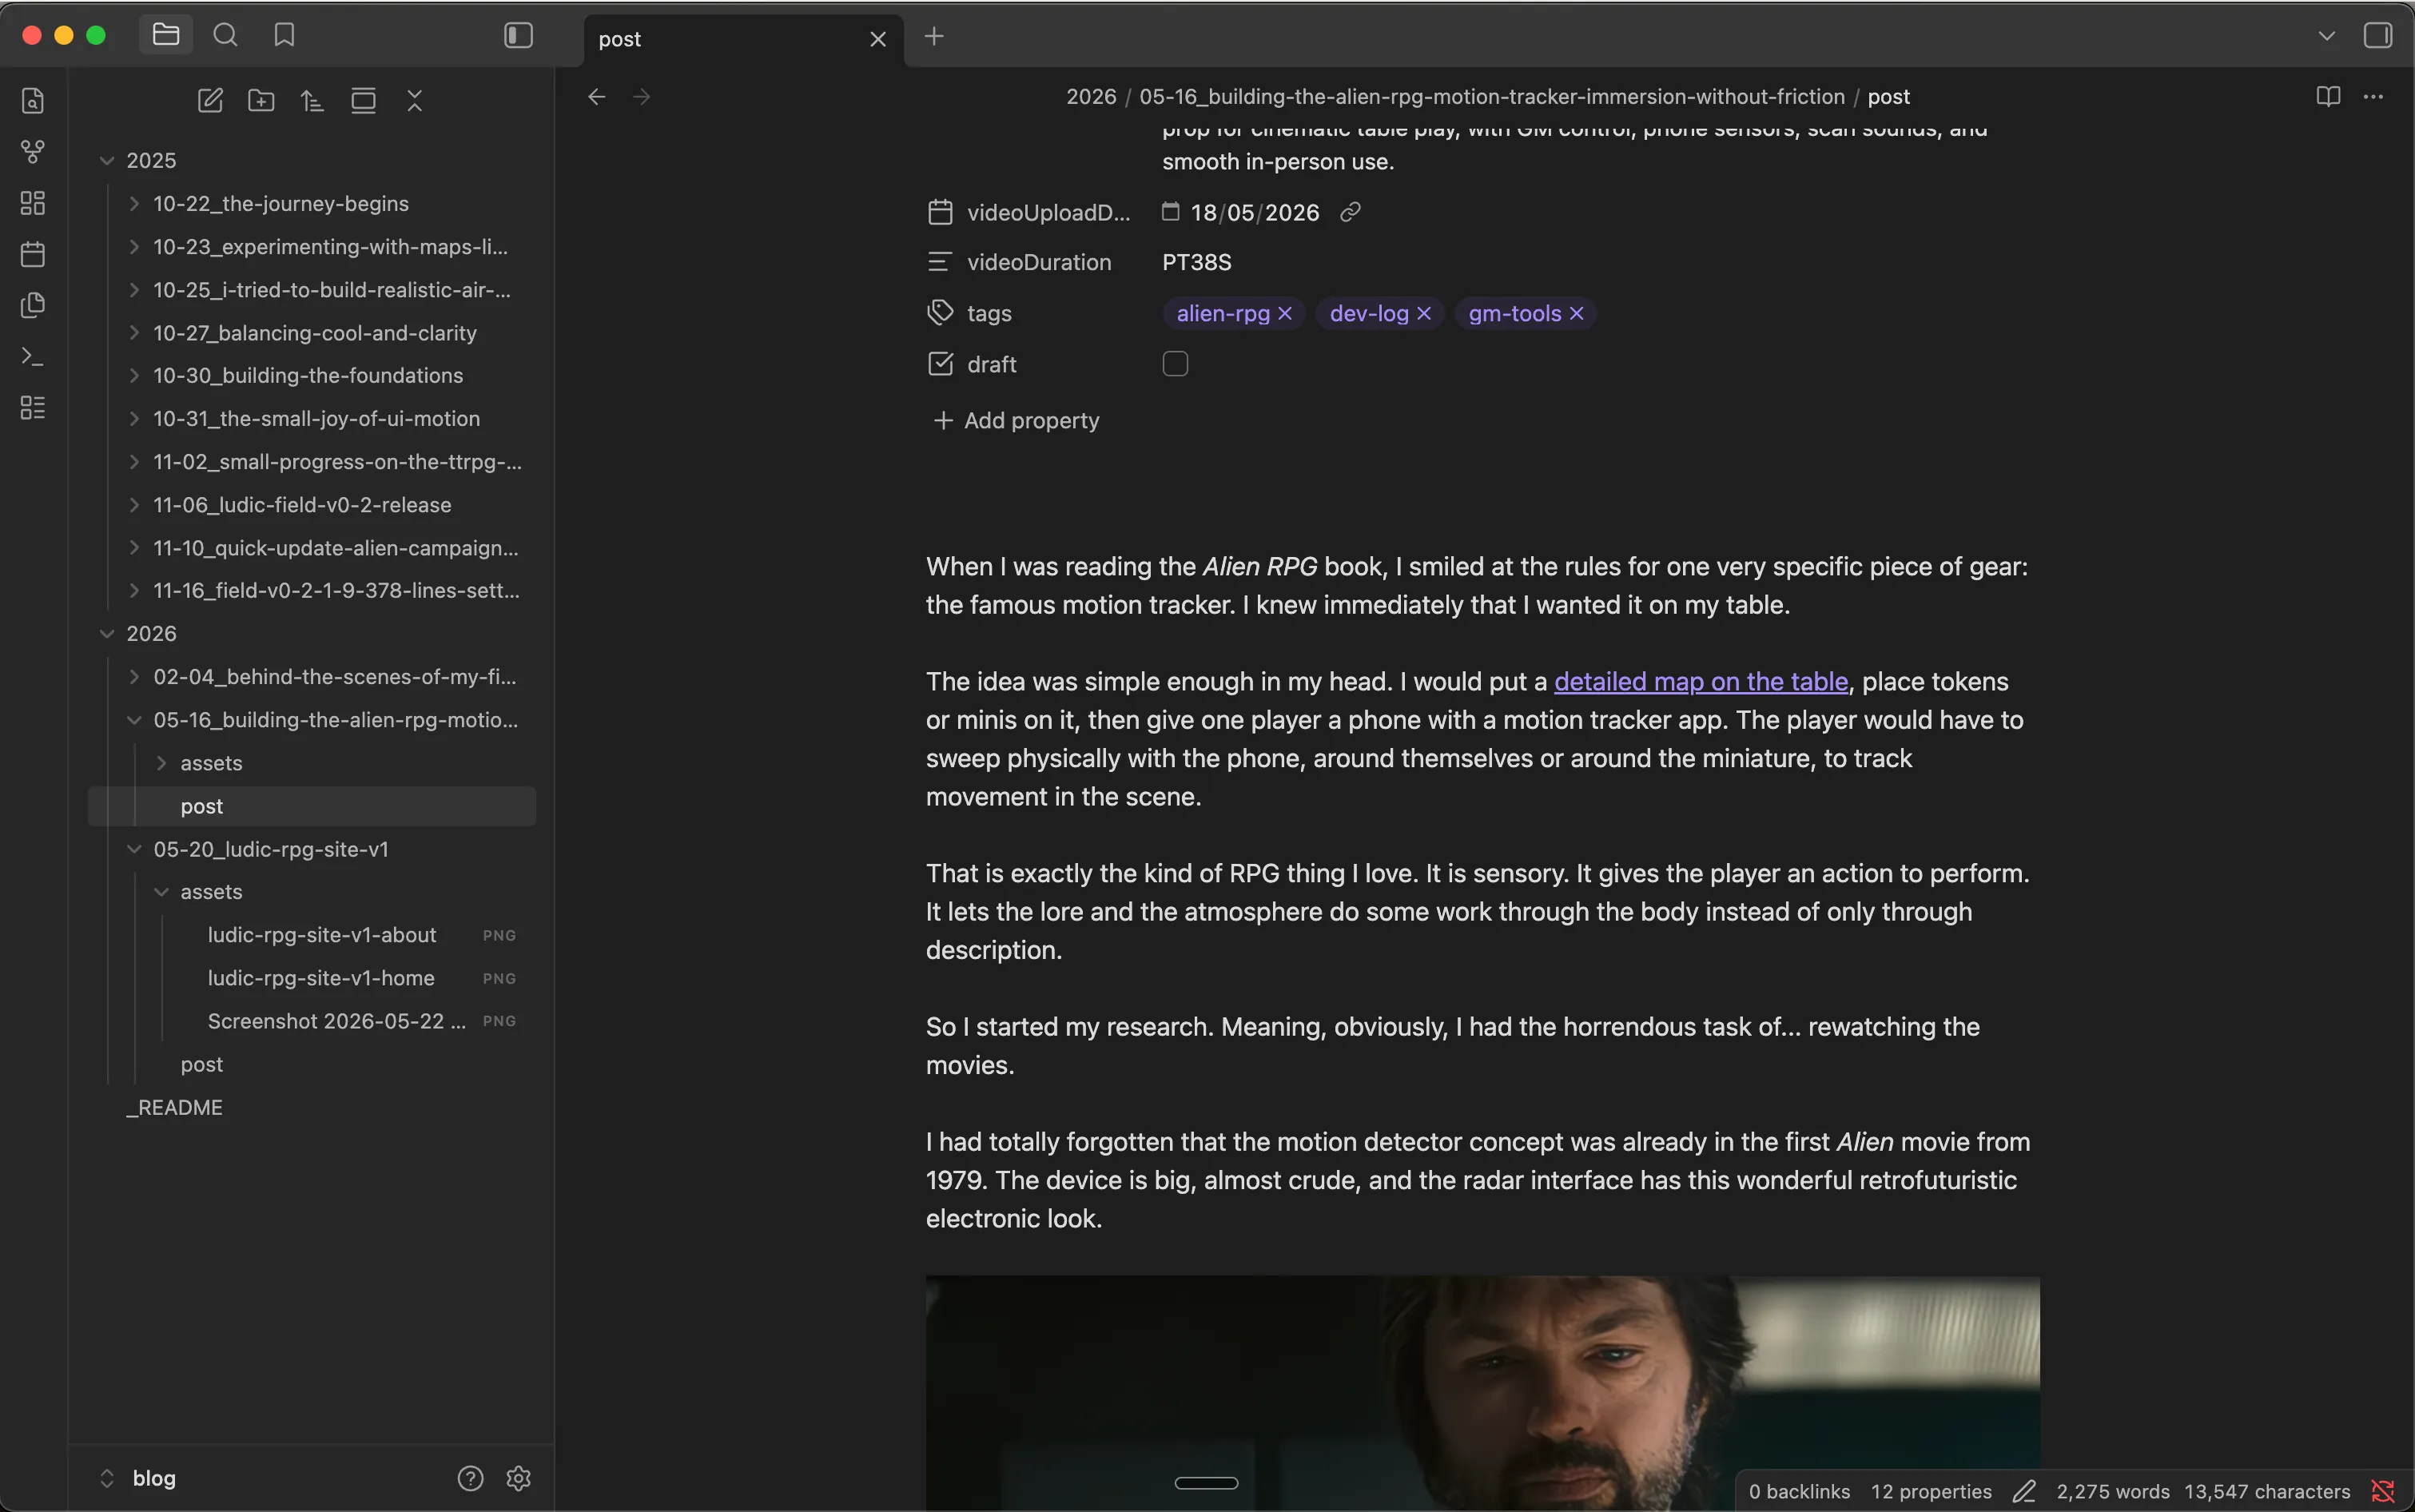
Task: Expand the 10-27_balancing-cool-and-clarity folder
Action: [134, 333]
